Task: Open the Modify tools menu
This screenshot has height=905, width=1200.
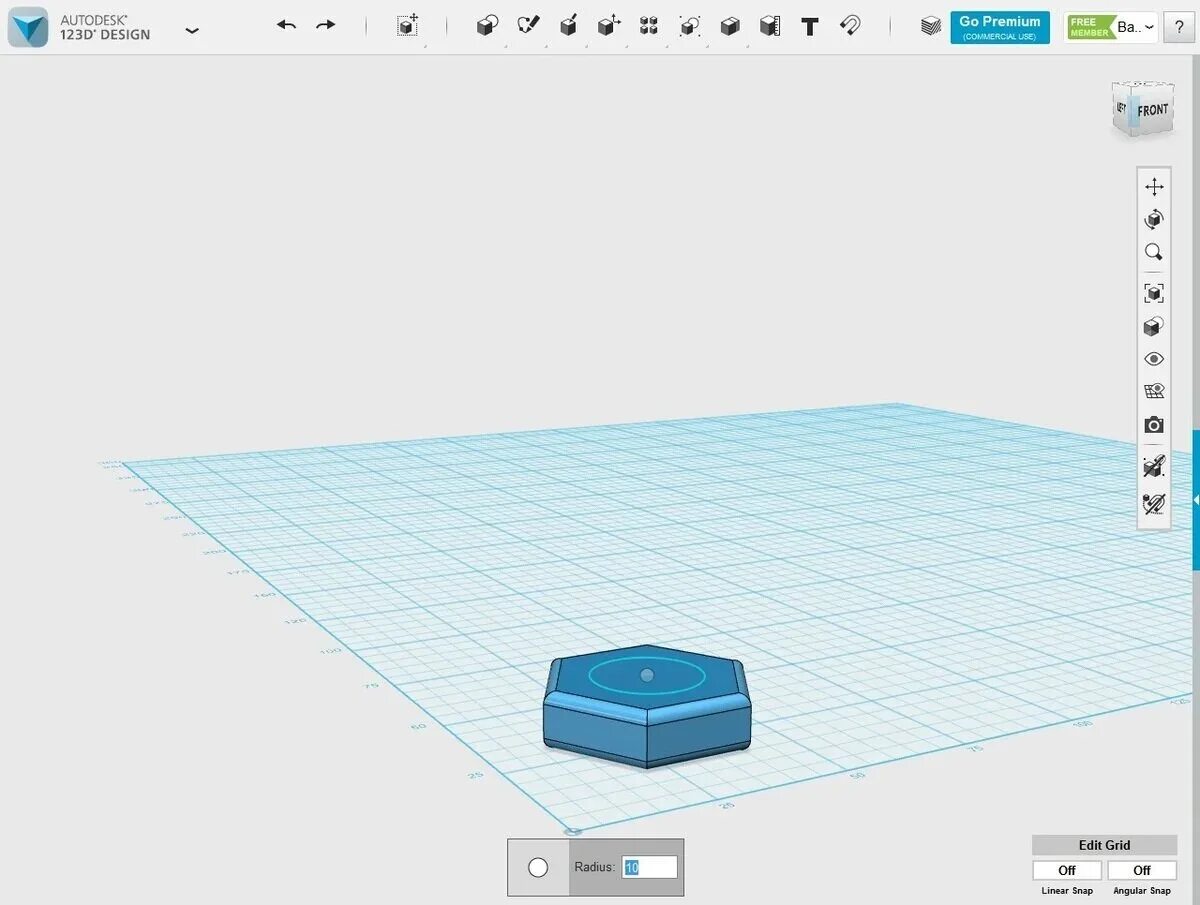Action: click(609, 27)
